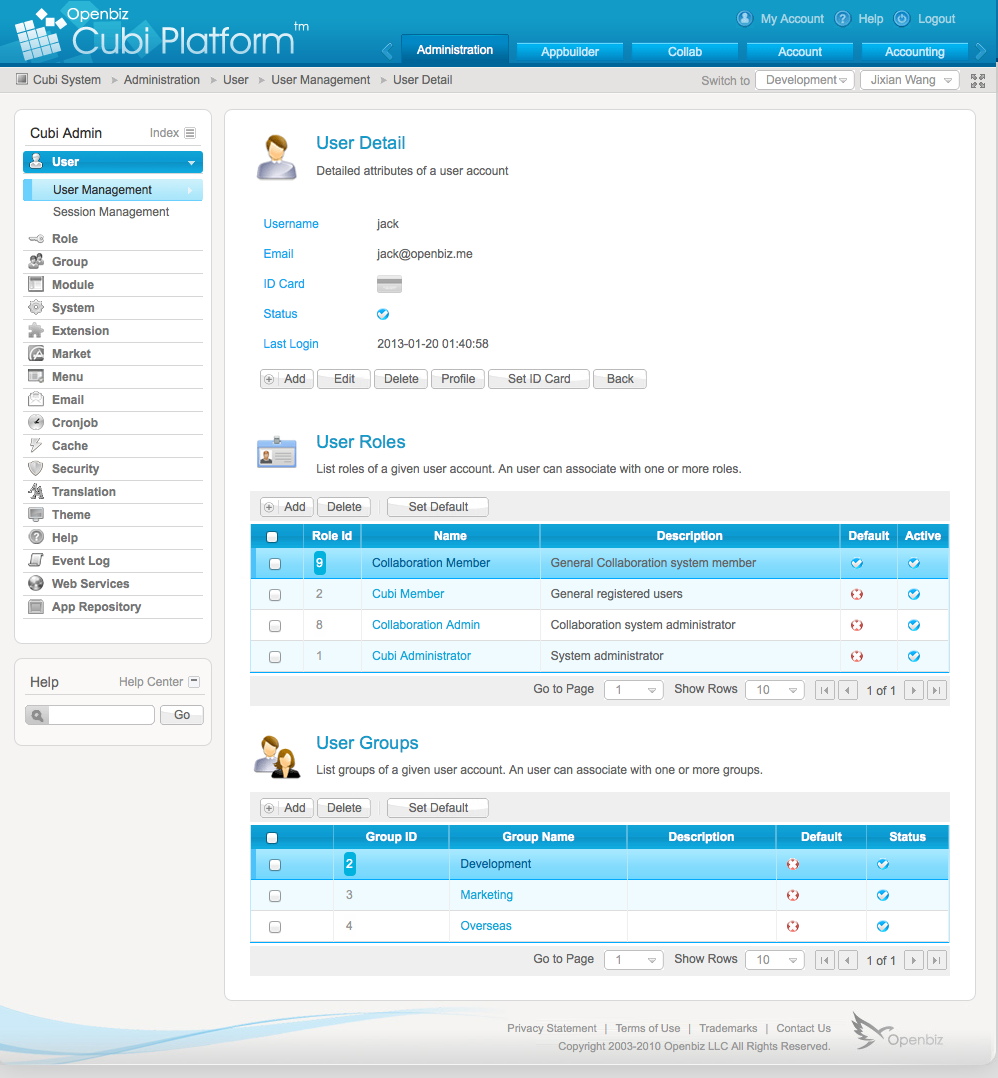Select the App Repository sidebar icon
The width and height of the screenshot is (998, 1078).
click(36, 606)
